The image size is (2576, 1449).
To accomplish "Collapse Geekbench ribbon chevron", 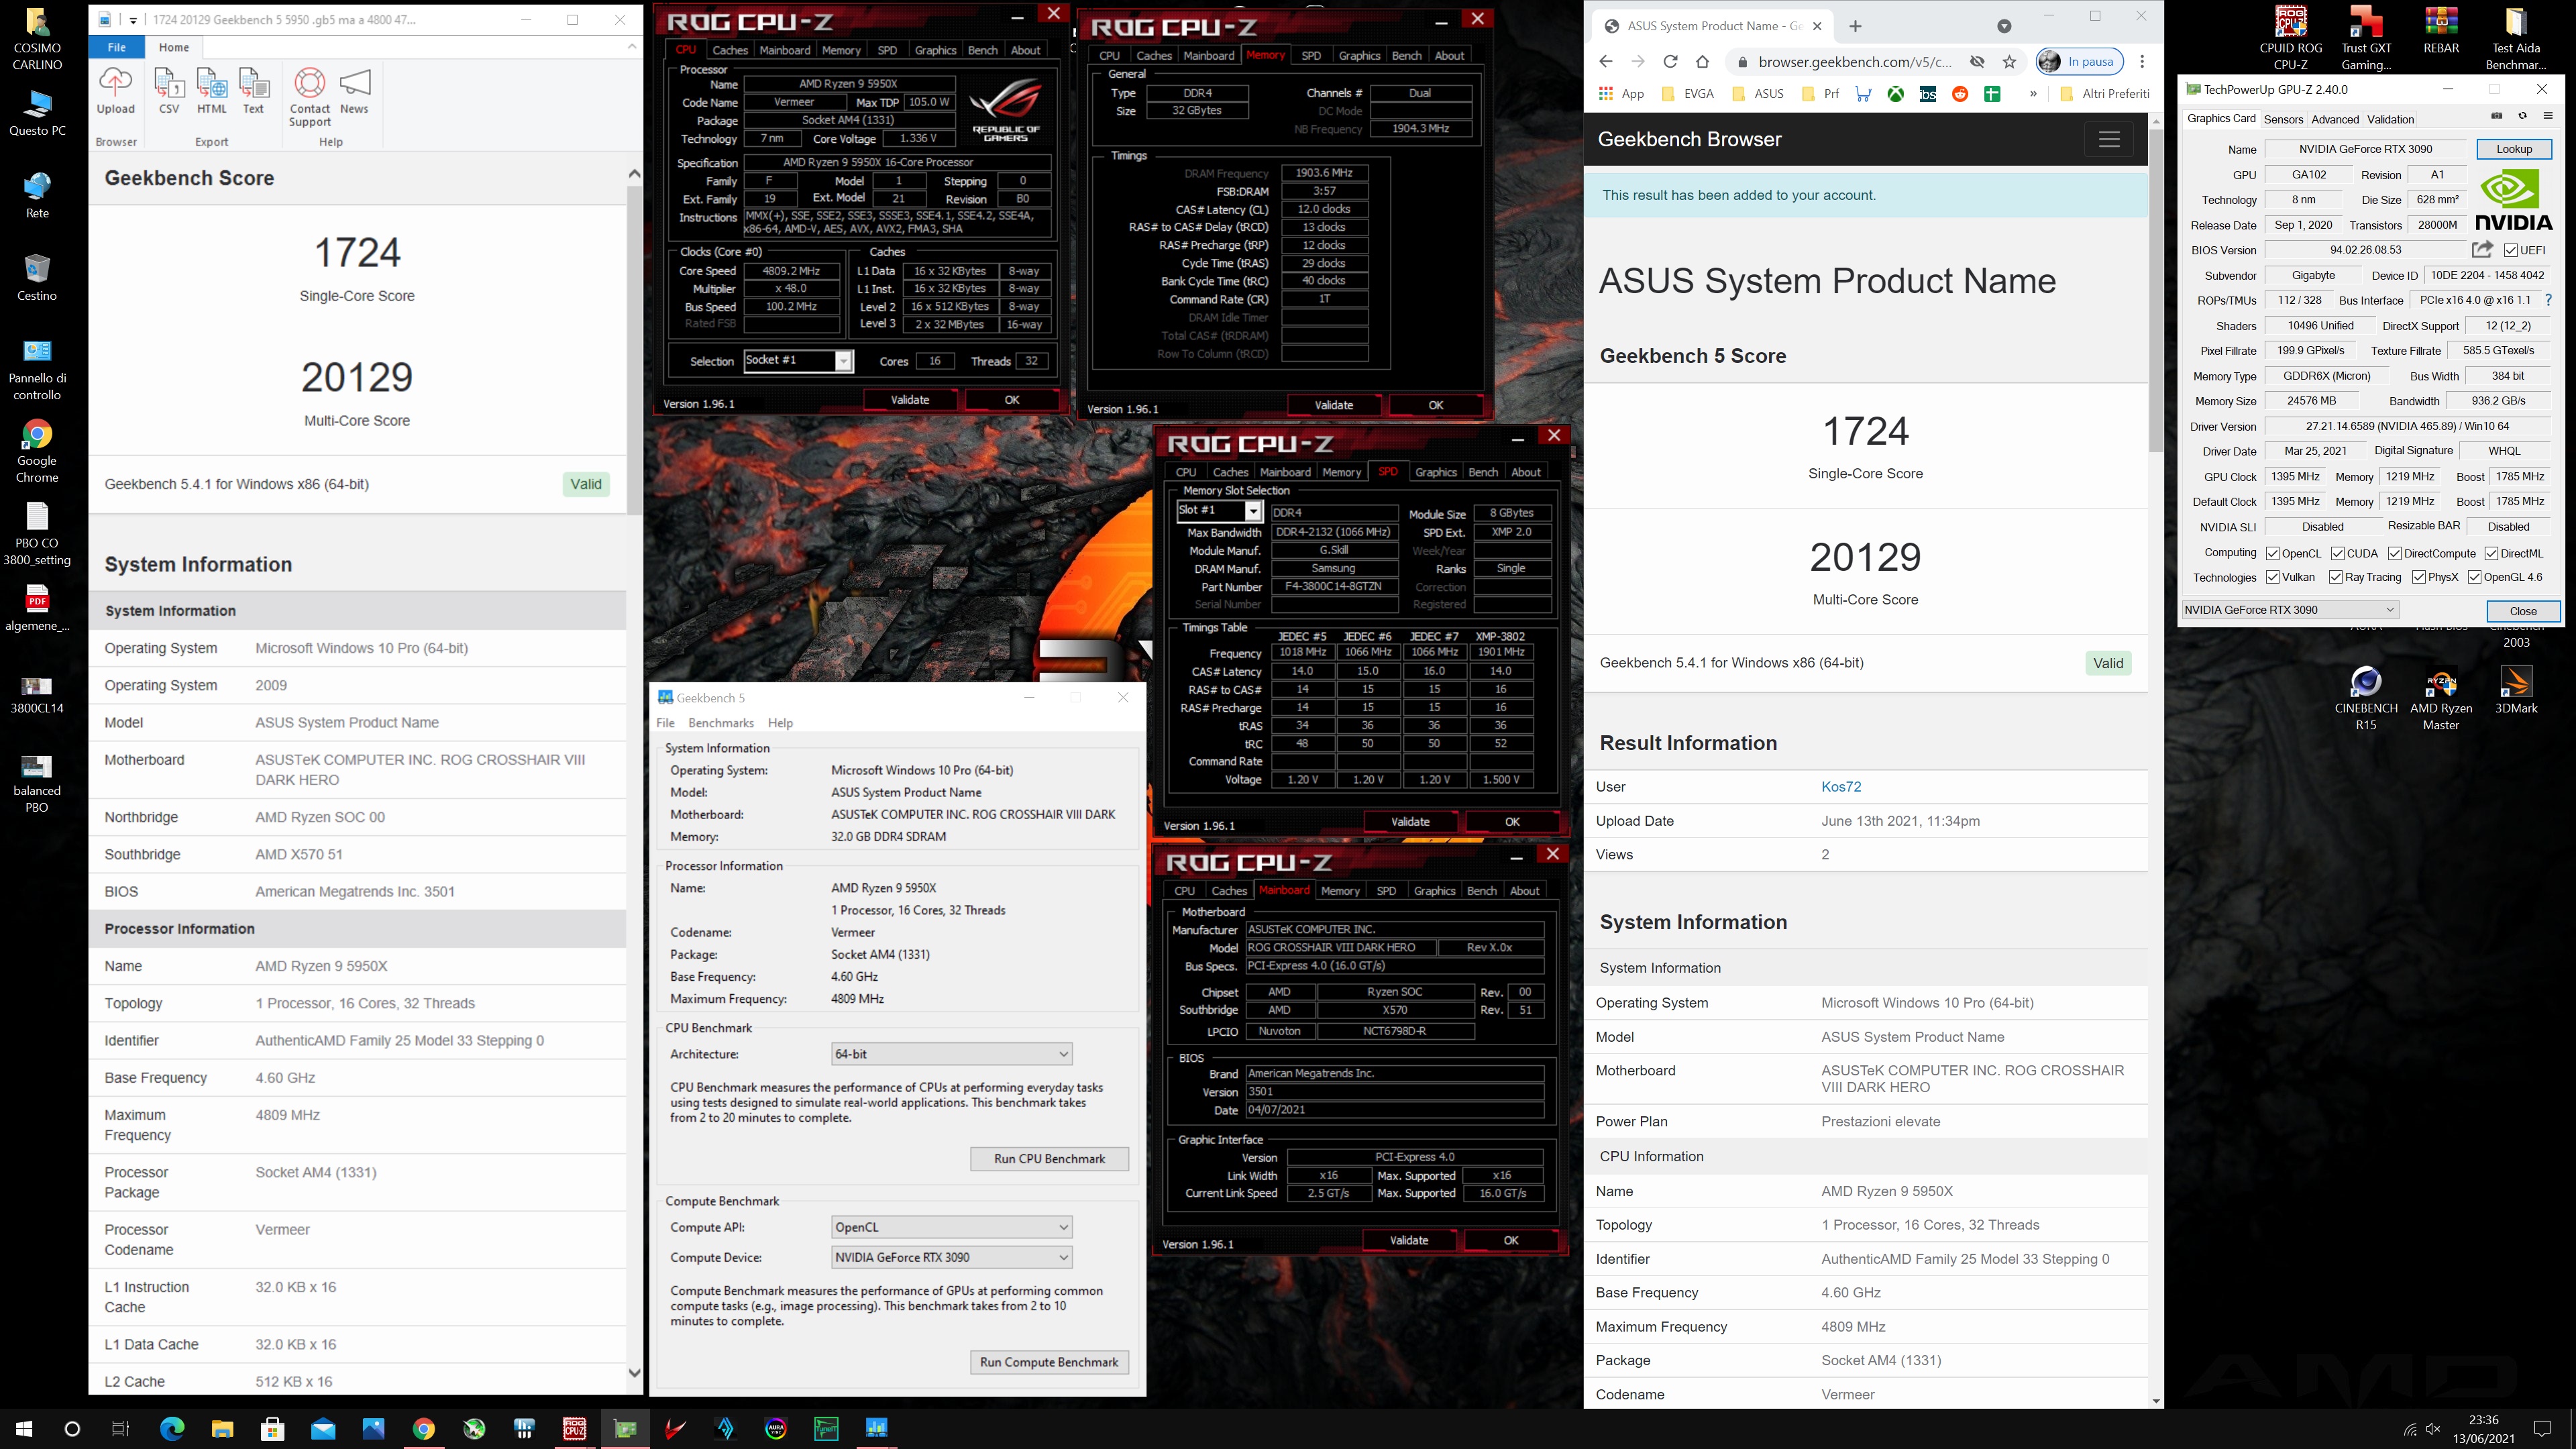I will 632,46.
